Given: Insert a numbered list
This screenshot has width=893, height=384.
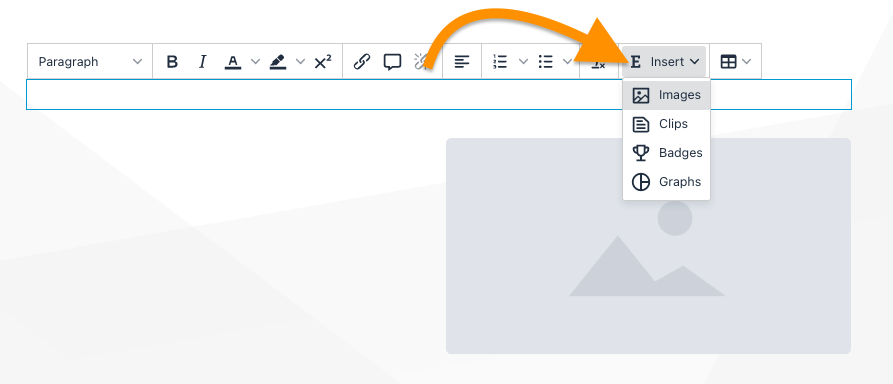Looking at the screenshot, I should tap(500, 62).
